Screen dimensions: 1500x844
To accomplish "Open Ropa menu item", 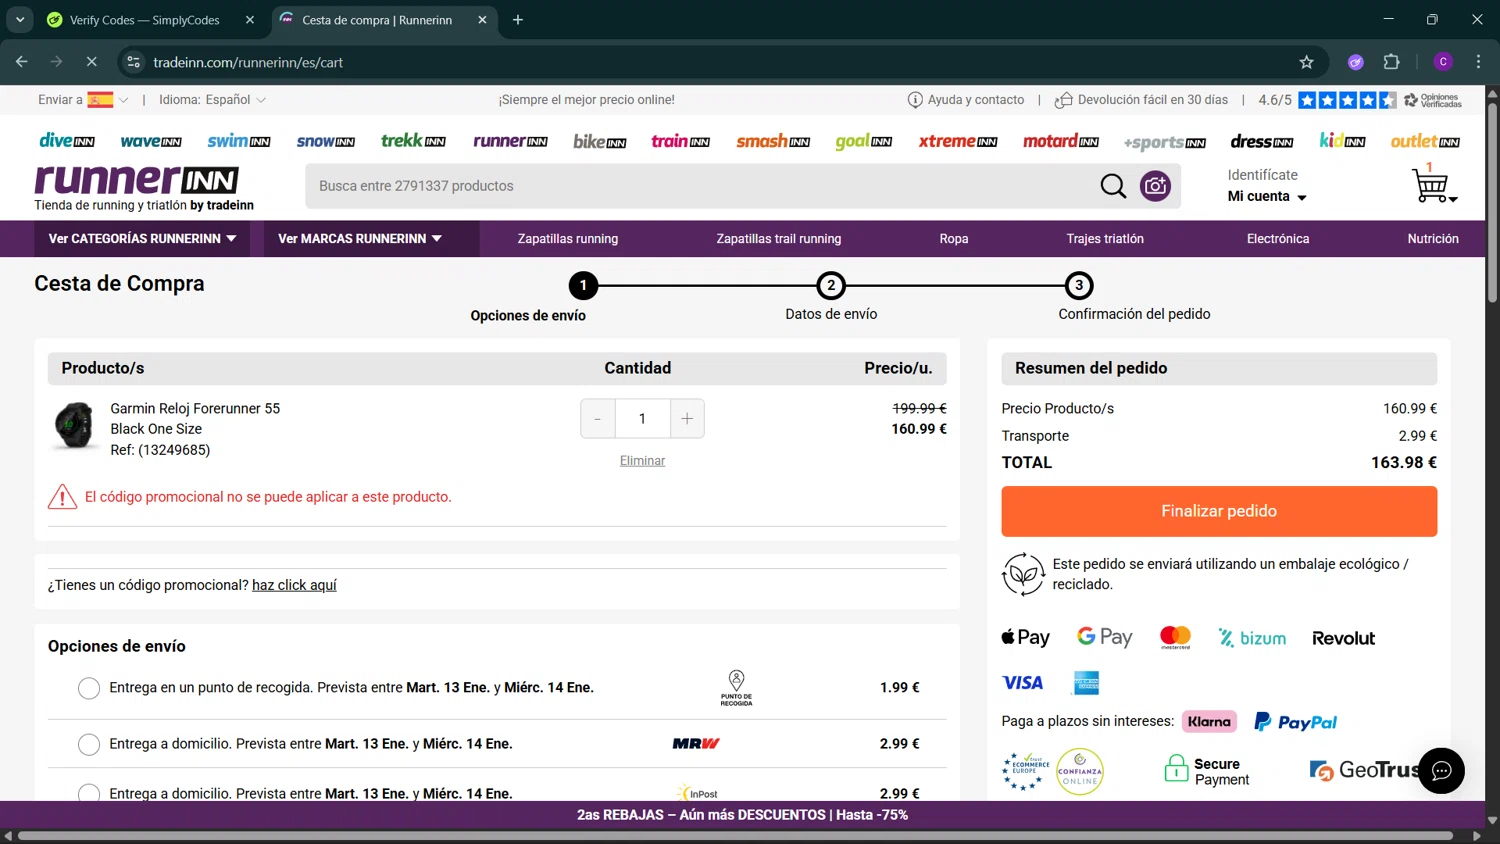I will pyautogui.click(x=954, y=239).
